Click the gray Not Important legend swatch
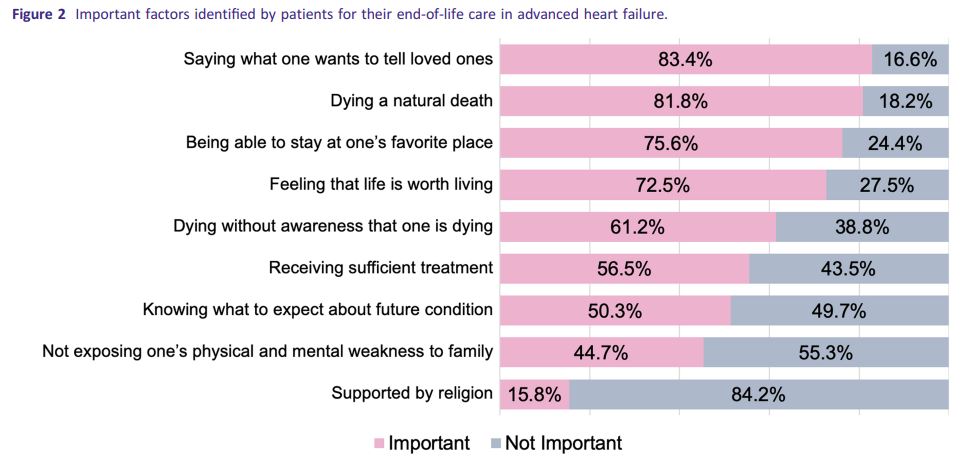Viewport: 964px width, 464px height. pos(496,444)
